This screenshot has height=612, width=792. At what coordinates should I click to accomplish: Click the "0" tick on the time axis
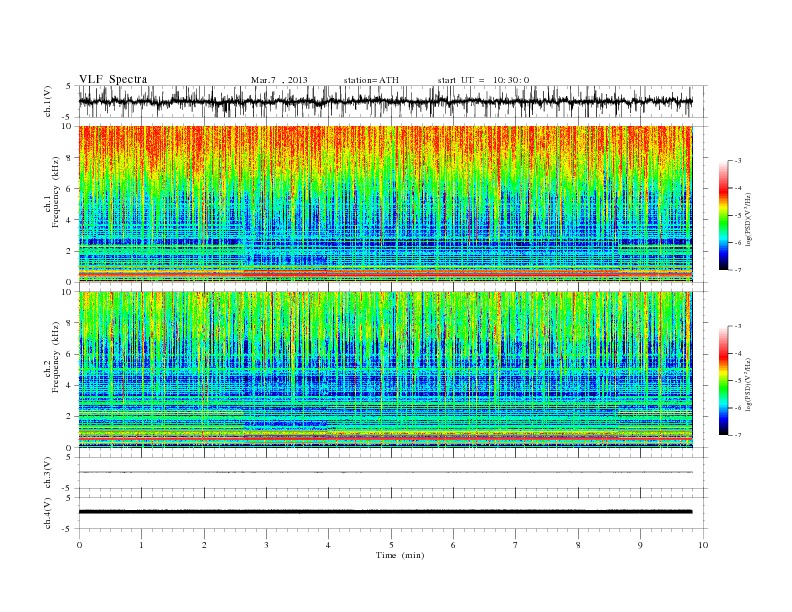coord(79,545)
